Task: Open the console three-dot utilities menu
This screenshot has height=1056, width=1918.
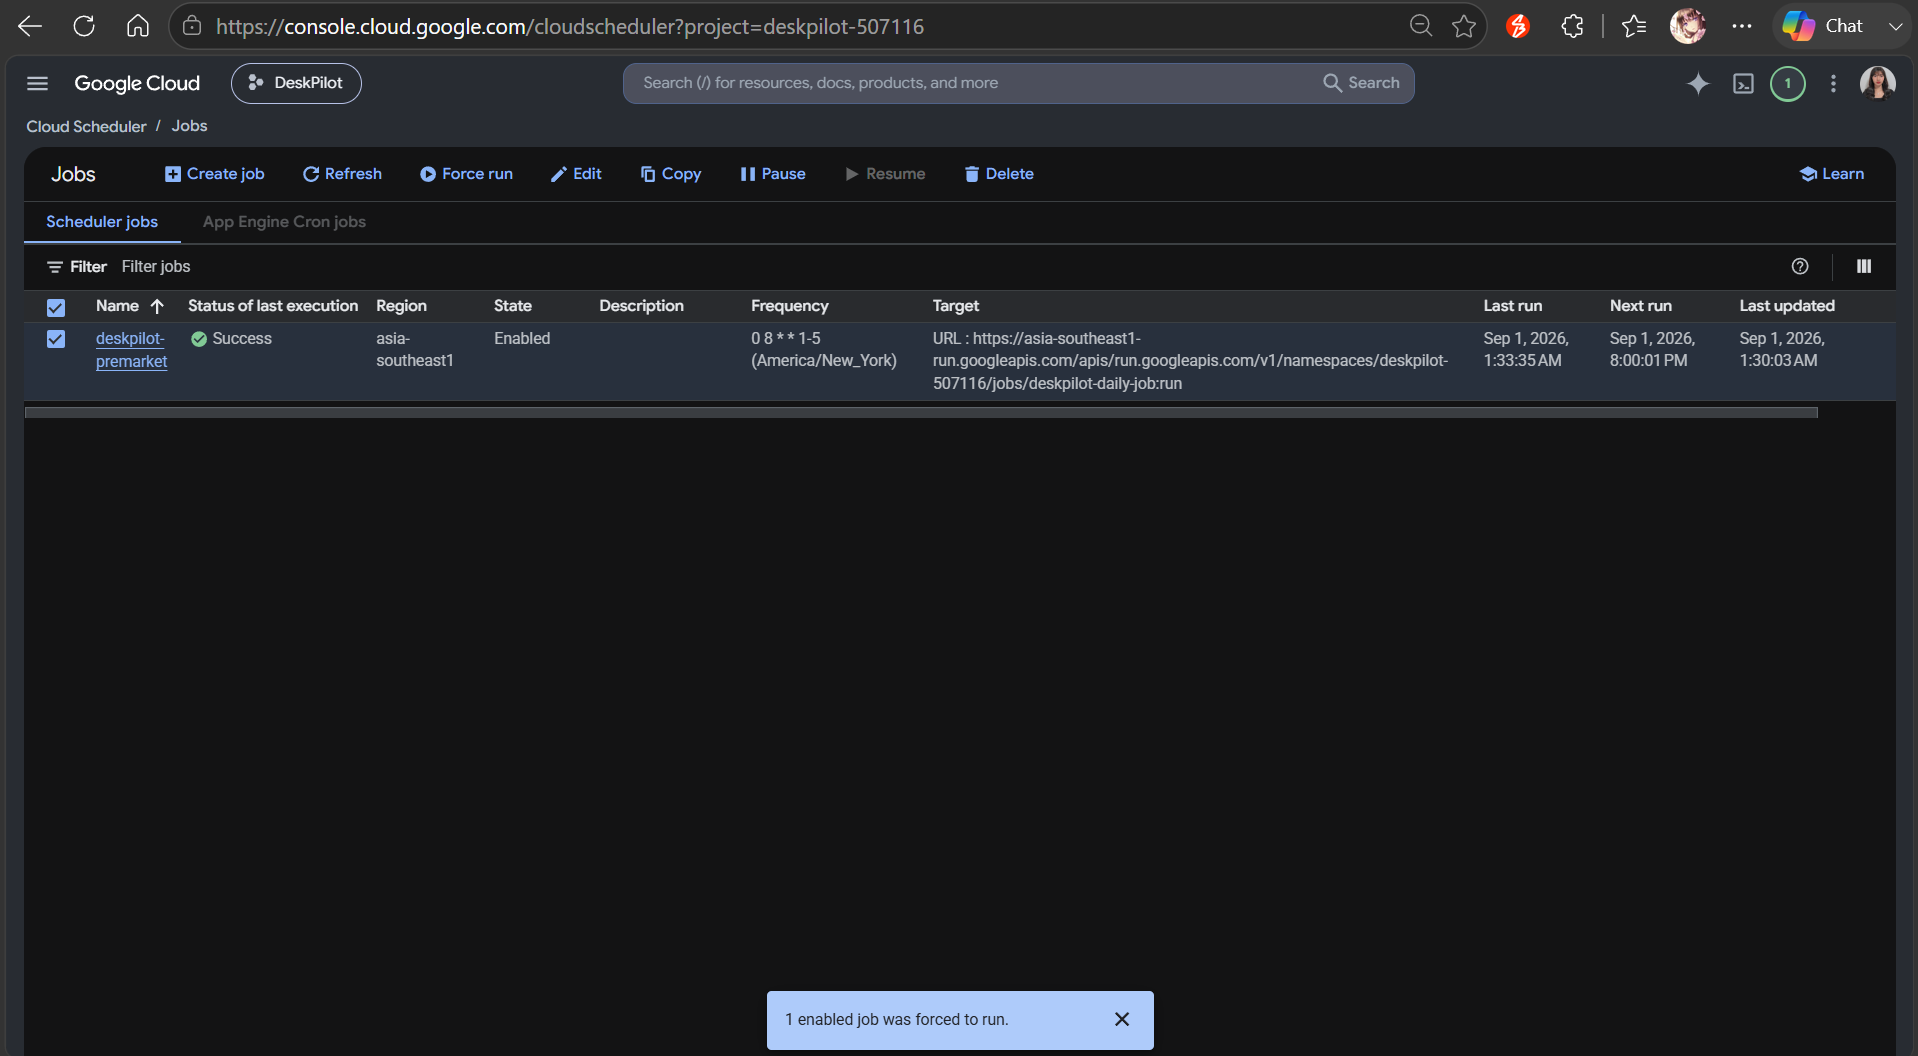Action: coord(1833,84)
